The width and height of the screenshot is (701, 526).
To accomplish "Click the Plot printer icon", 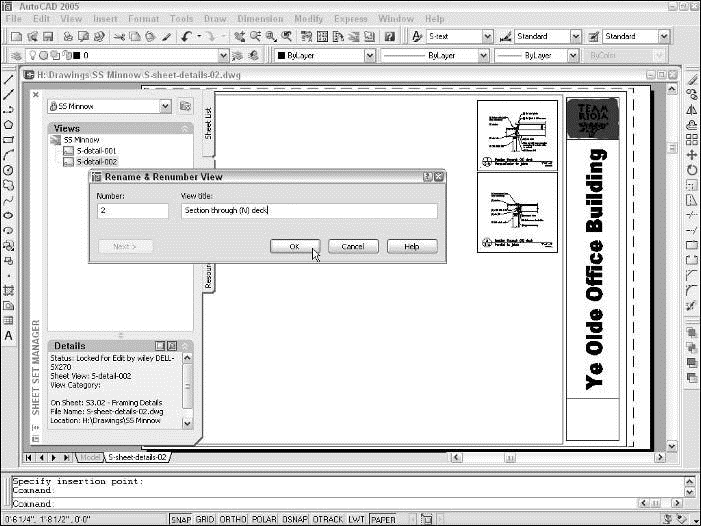I will (68, 37).
